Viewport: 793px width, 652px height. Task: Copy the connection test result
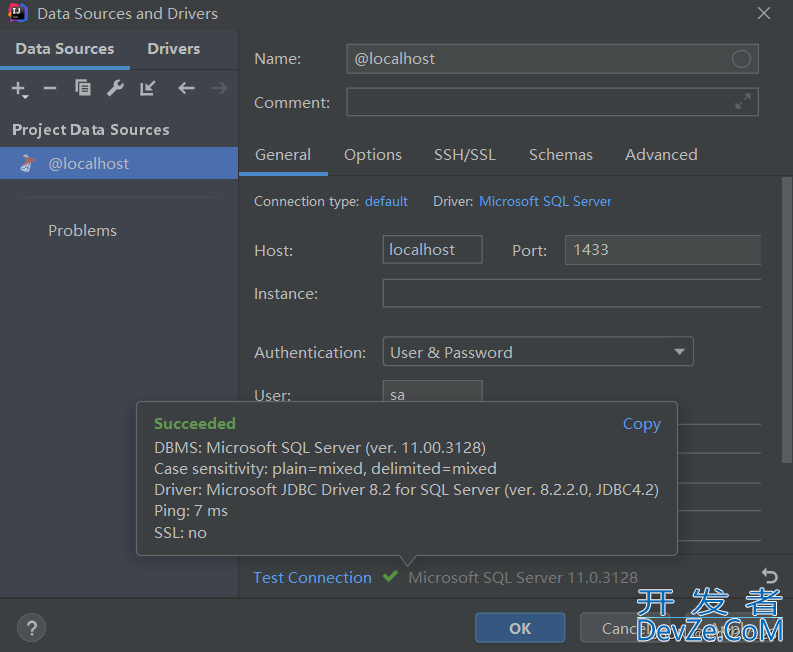[x=641, y=424]
